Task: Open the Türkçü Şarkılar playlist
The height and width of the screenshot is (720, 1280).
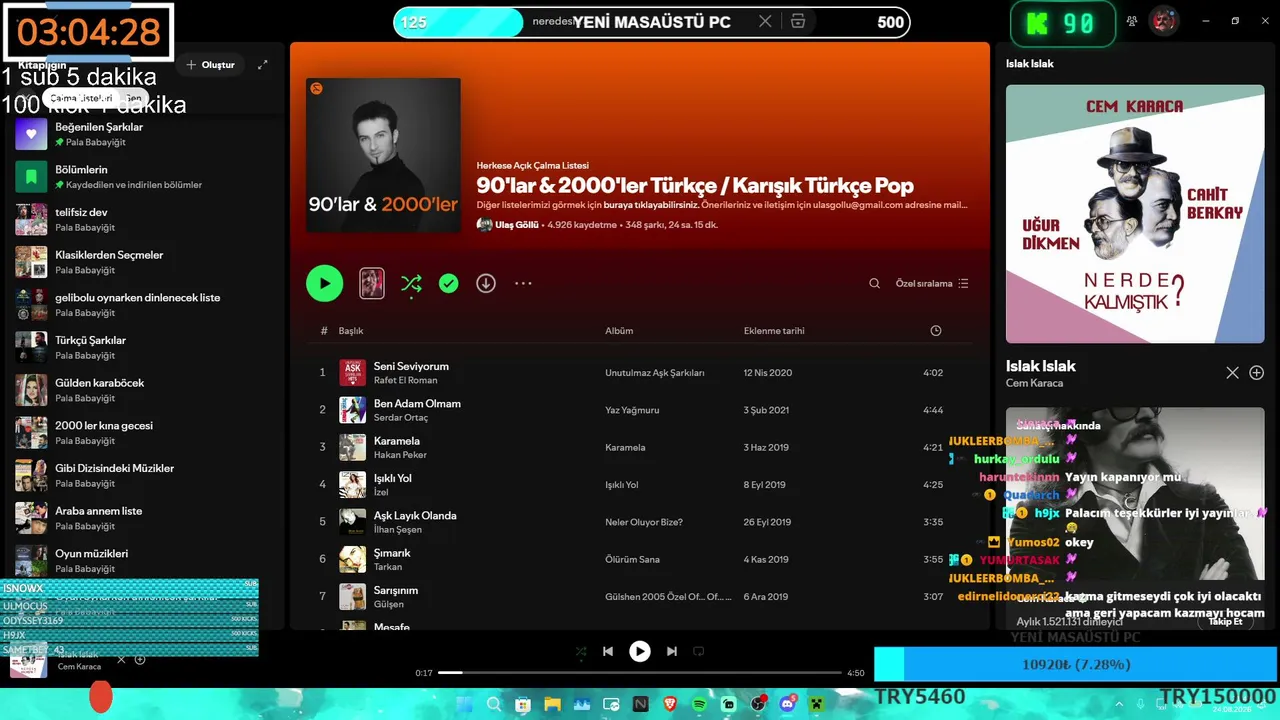Action: click(145, 347)
